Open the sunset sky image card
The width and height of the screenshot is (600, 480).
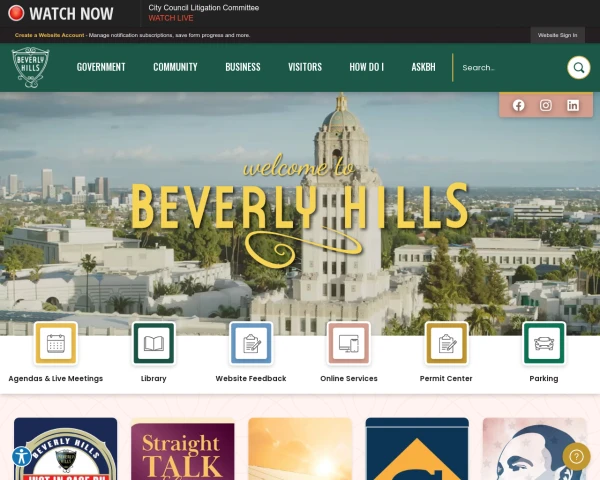[x=300, y=449]
